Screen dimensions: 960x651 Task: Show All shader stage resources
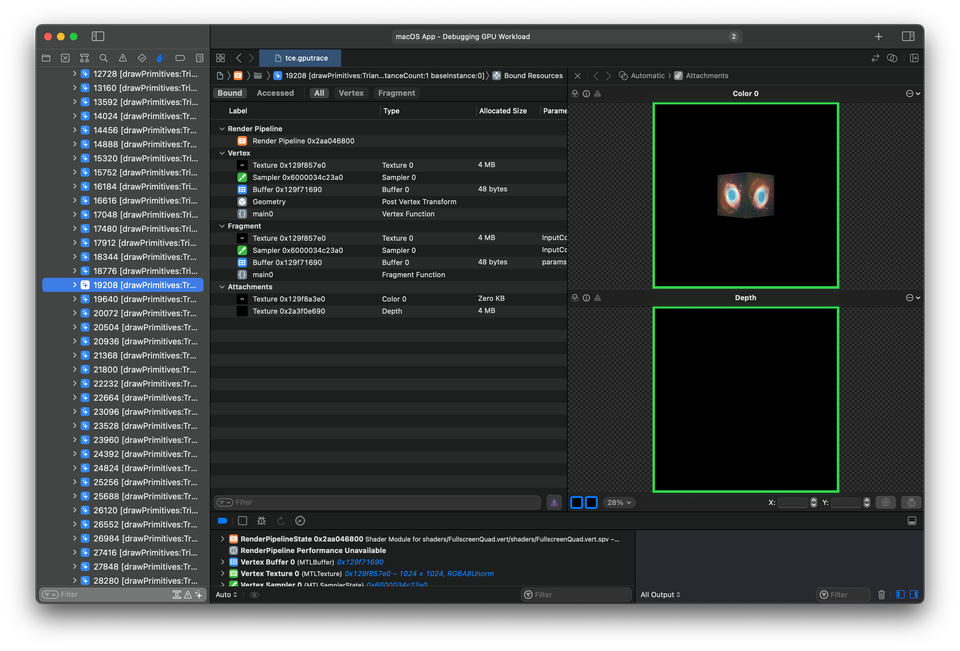click(319, 93)
